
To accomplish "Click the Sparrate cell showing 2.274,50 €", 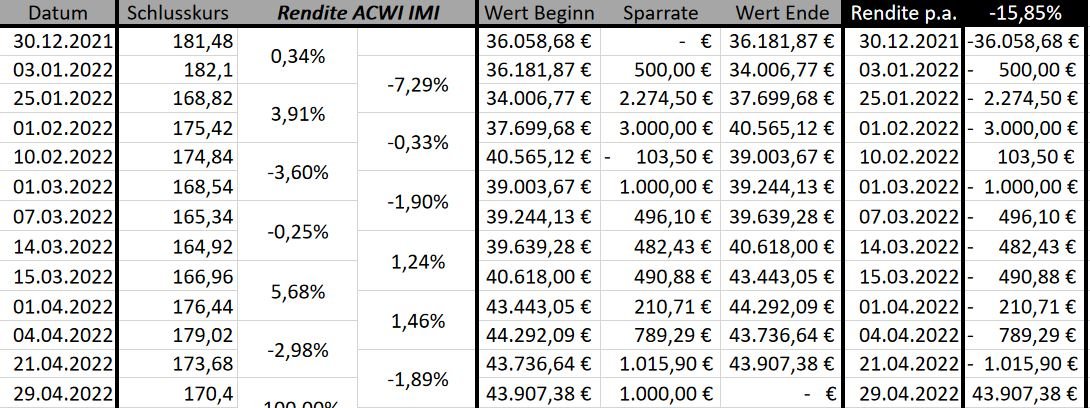I will click(660, 98).
